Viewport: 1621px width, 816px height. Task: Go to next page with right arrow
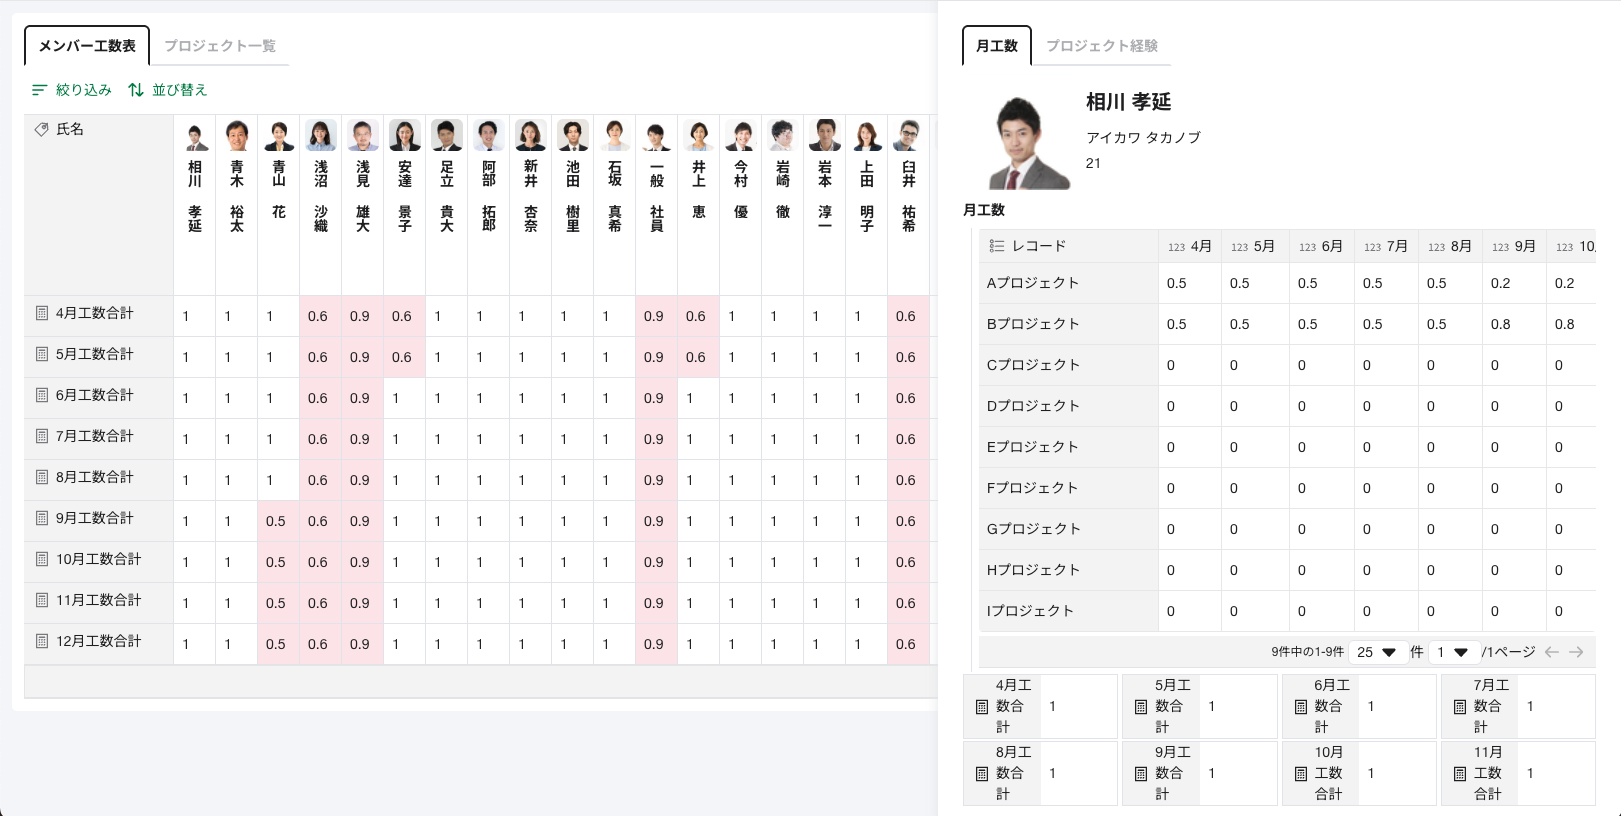pos(1576,652)
